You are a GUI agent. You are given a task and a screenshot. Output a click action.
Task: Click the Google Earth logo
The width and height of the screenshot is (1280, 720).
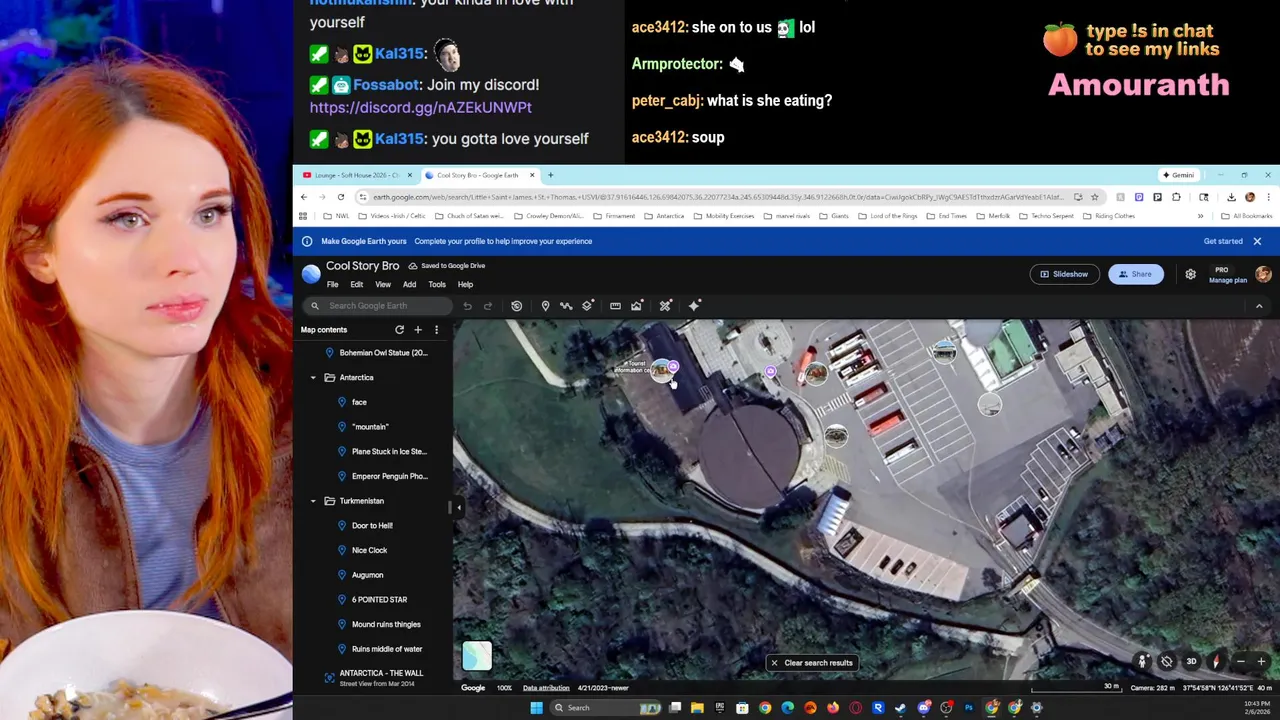(x=311, y=273)
